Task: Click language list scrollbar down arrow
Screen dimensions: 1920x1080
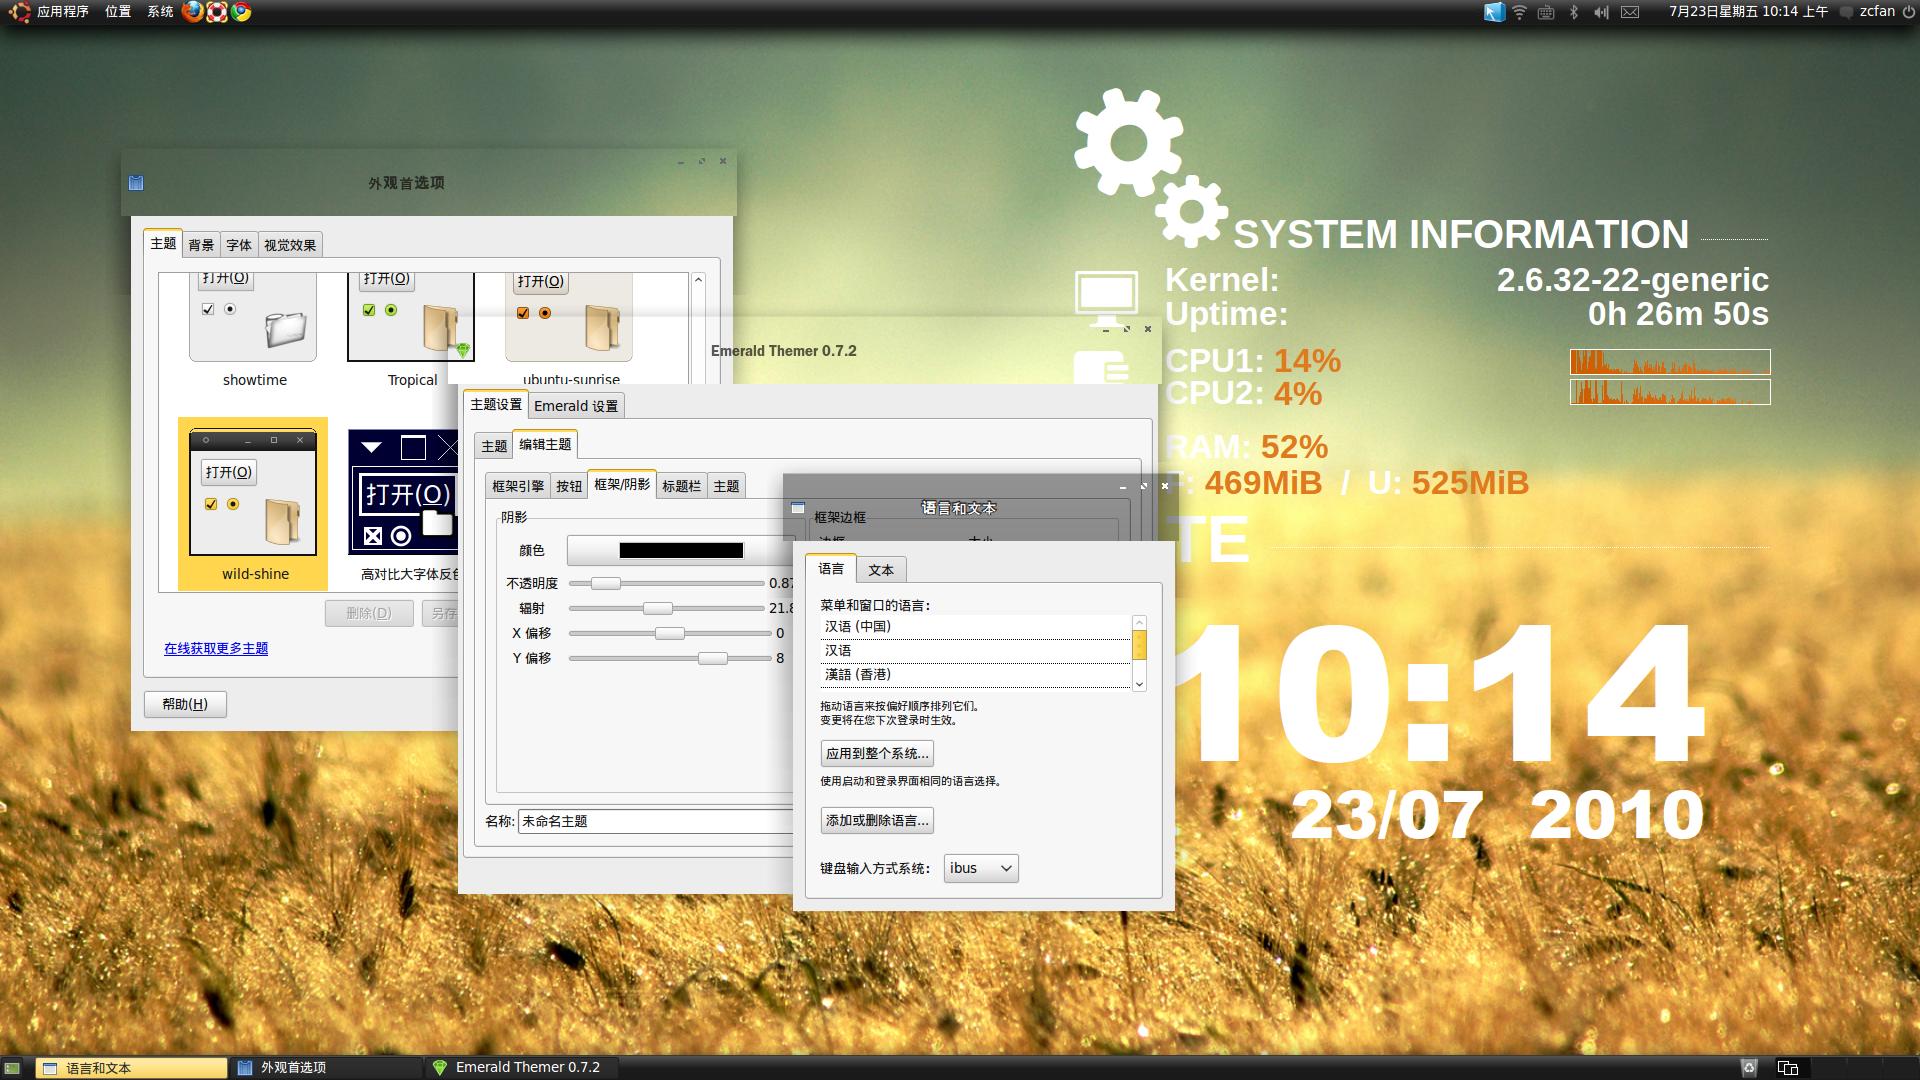Action: point(1139,684)
